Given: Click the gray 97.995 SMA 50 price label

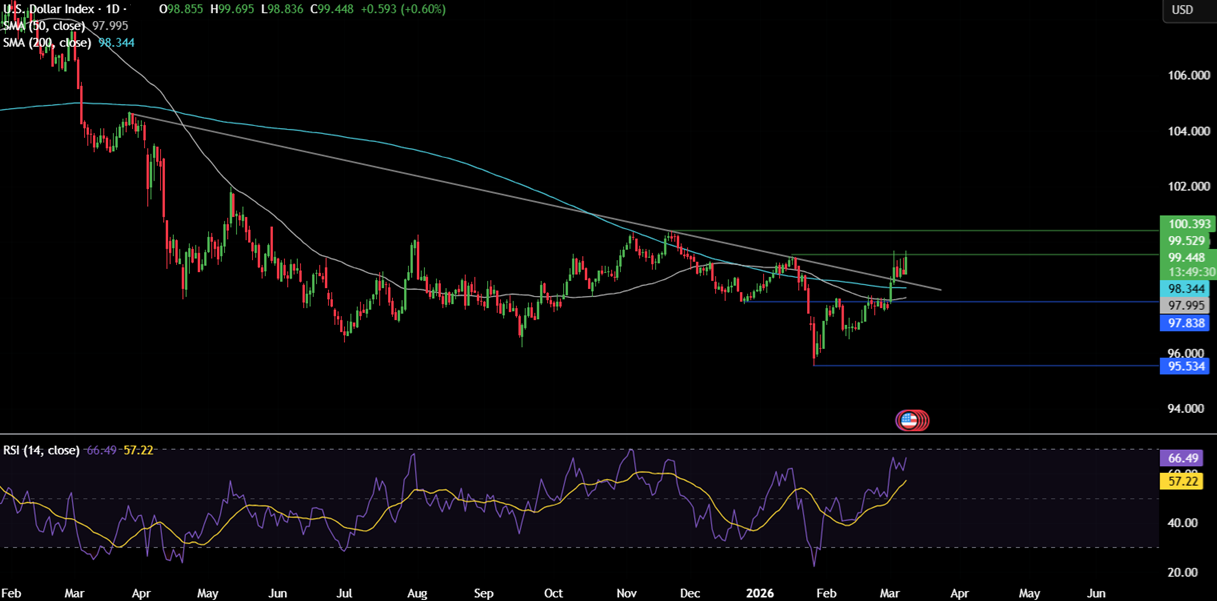Looking at the screenshot, I should pyautogui.click(x=1184, y=305).
